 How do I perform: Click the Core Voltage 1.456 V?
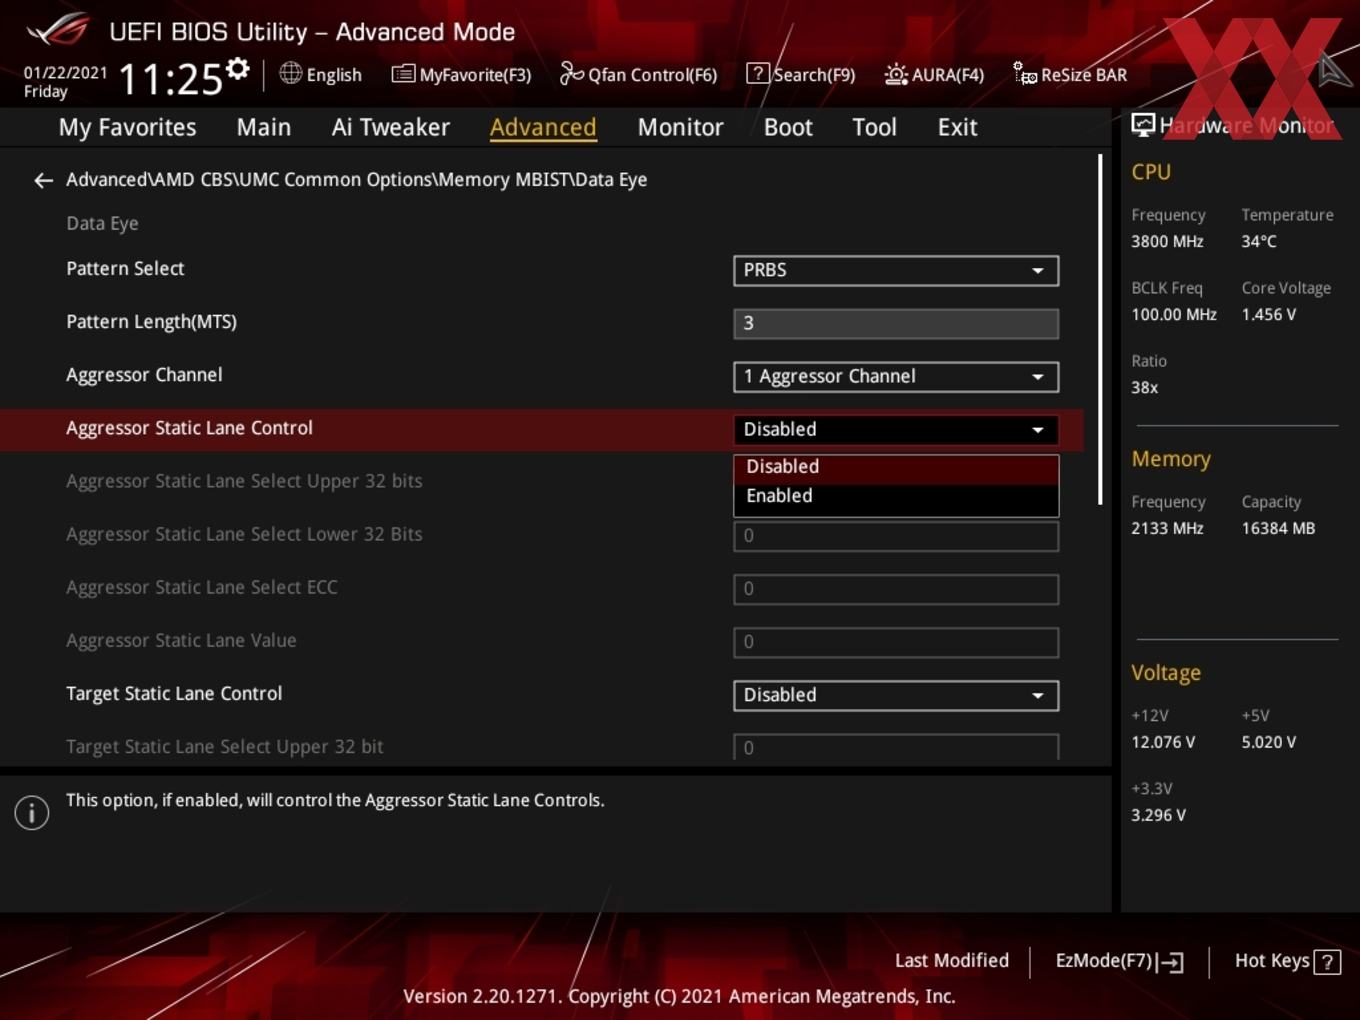(1268, 315)
